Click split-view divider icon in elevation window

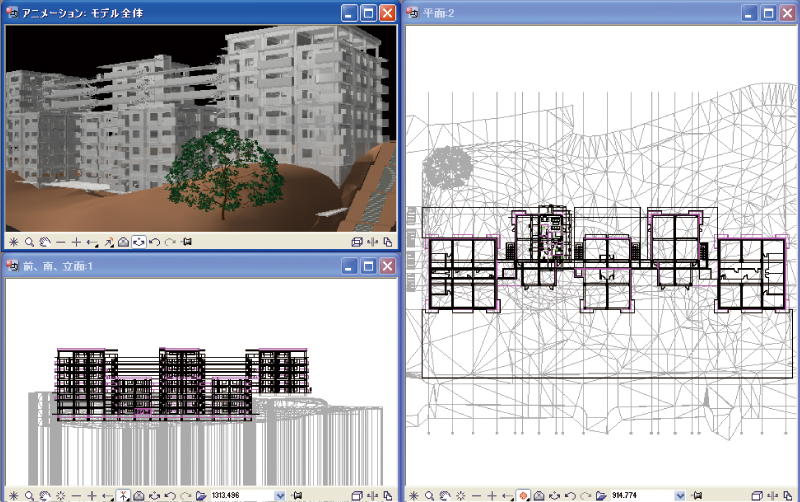(372, 495)
